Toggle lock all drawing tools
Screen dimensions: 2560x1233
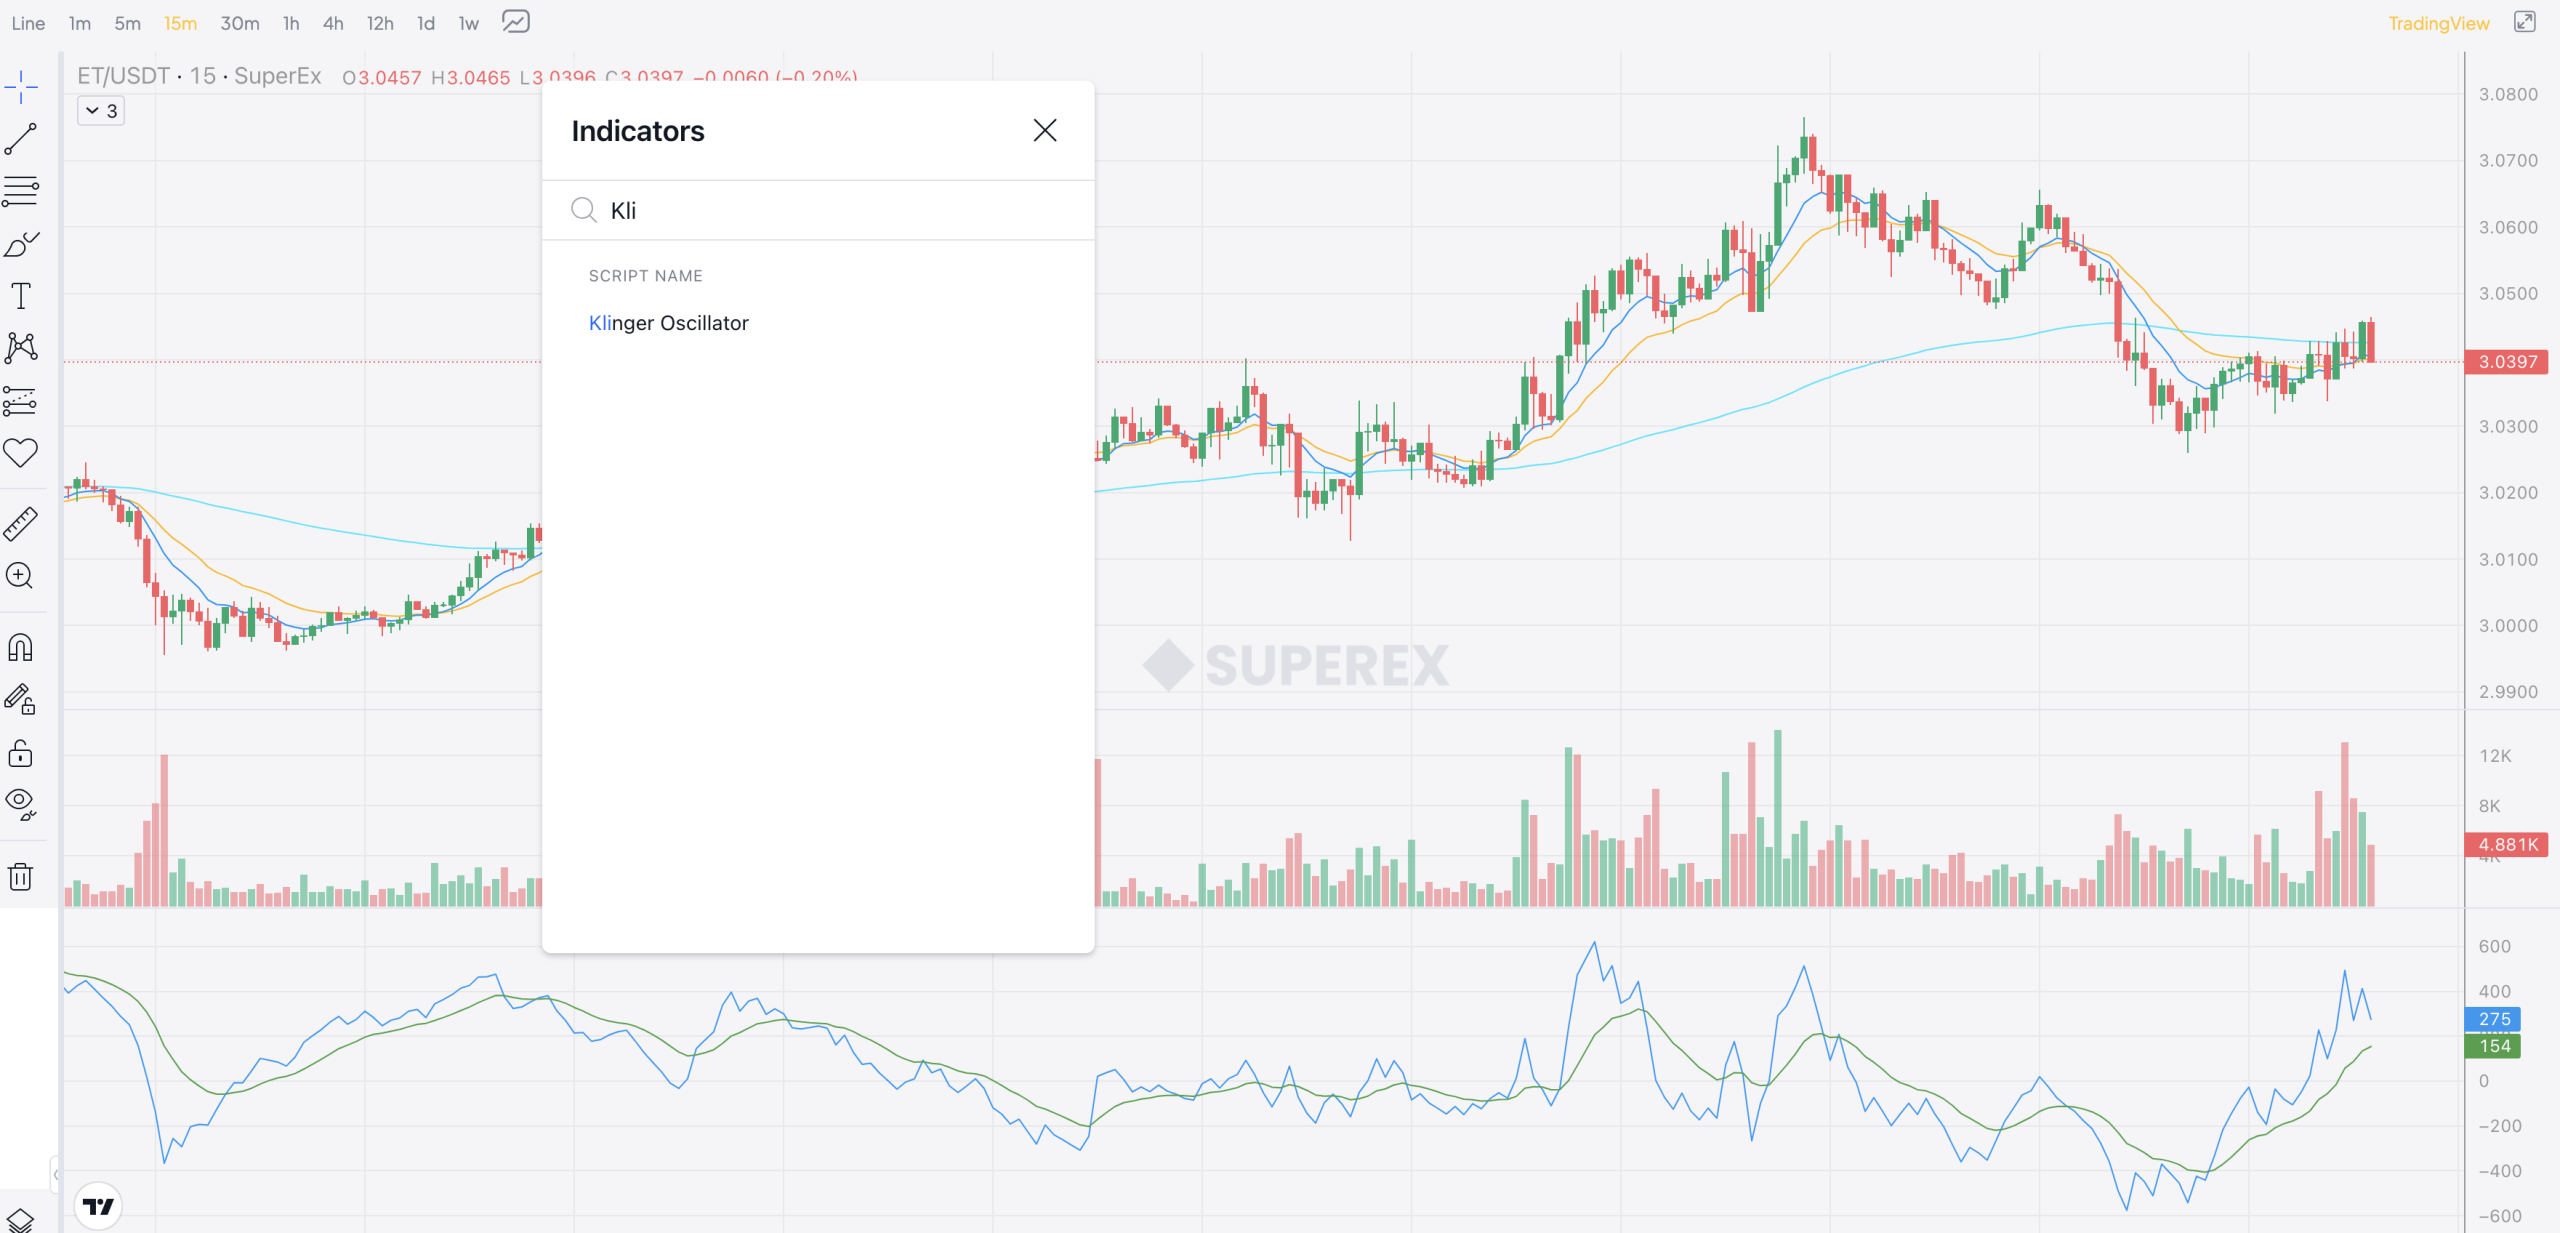click(x=21, y=753)
